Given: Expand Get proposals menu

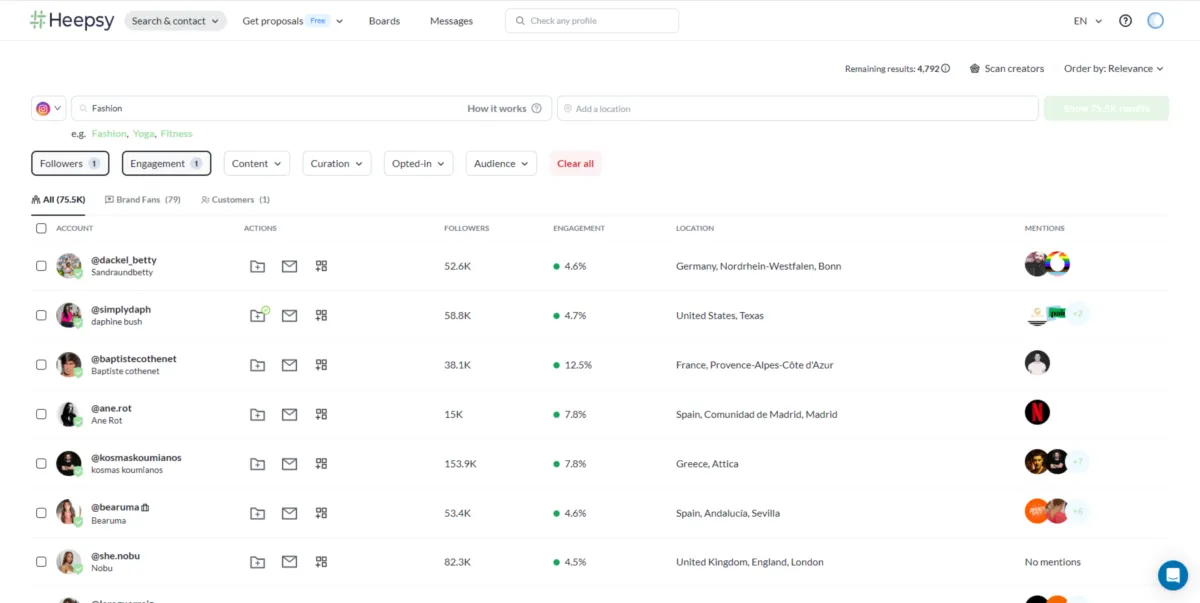Looking at the screenshot, I should (292, 21).
